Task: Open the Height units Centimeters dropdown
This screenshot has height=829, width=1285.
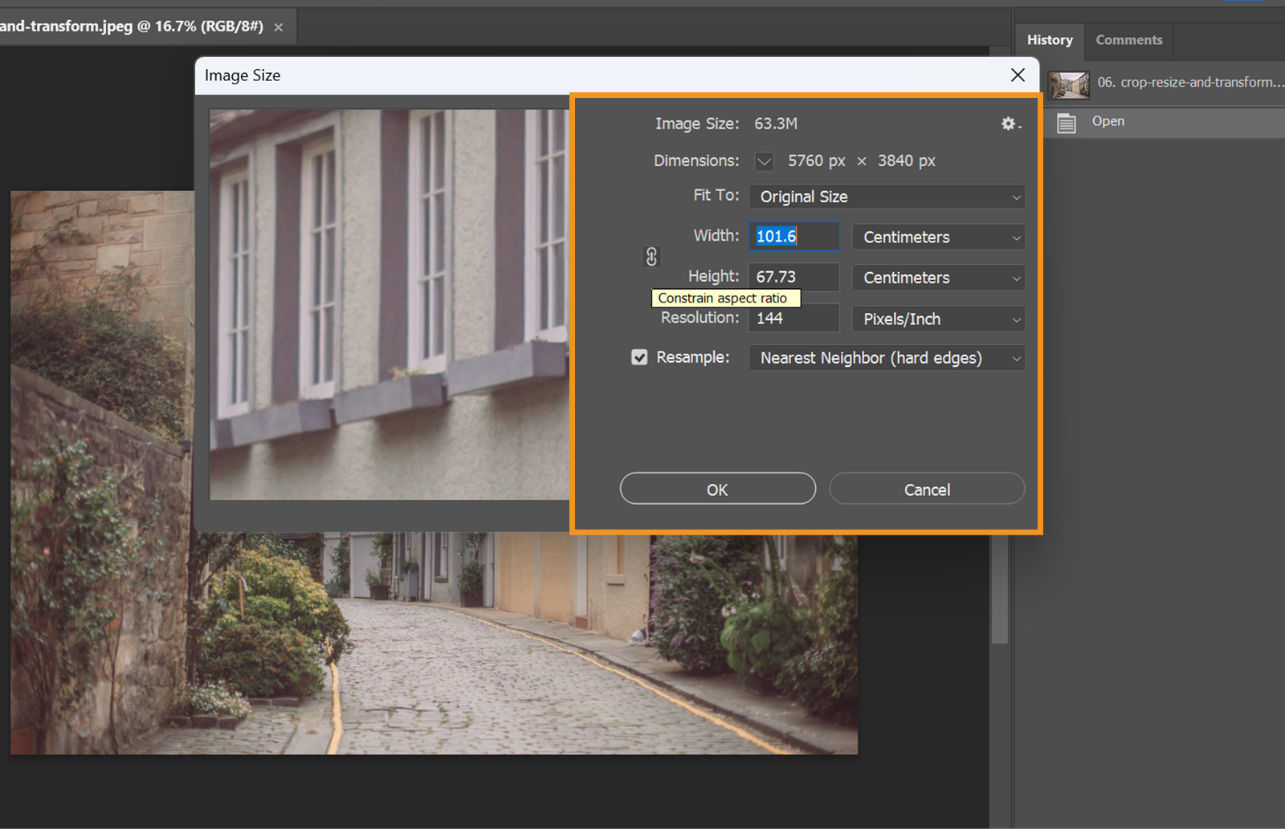Action: point(937,277)
